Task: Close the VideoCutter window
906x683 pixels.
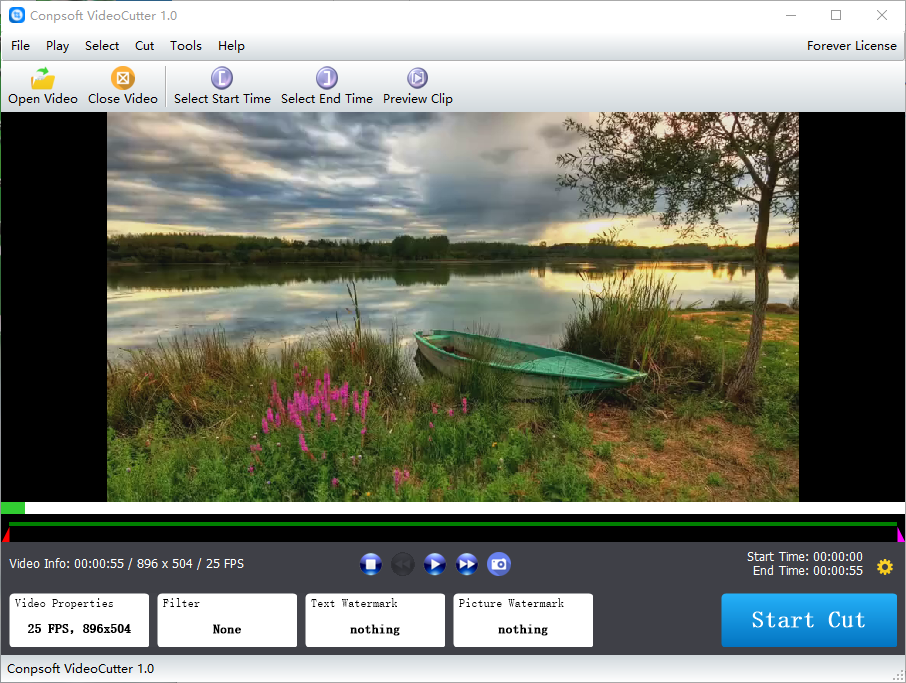Action: (x=882, y=16)
